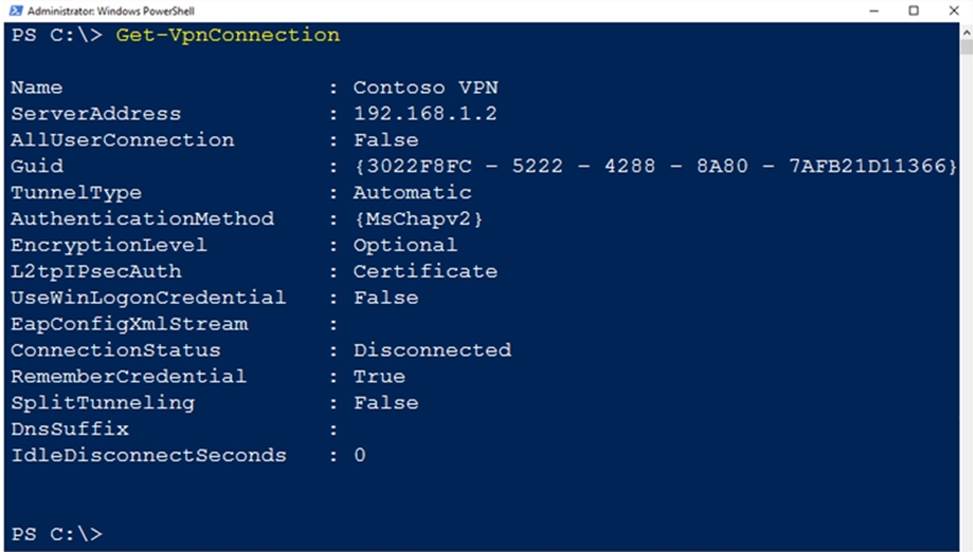973x552 pixels.
Task: Click the scrollbar up arrow
Action: click(965, 33)
